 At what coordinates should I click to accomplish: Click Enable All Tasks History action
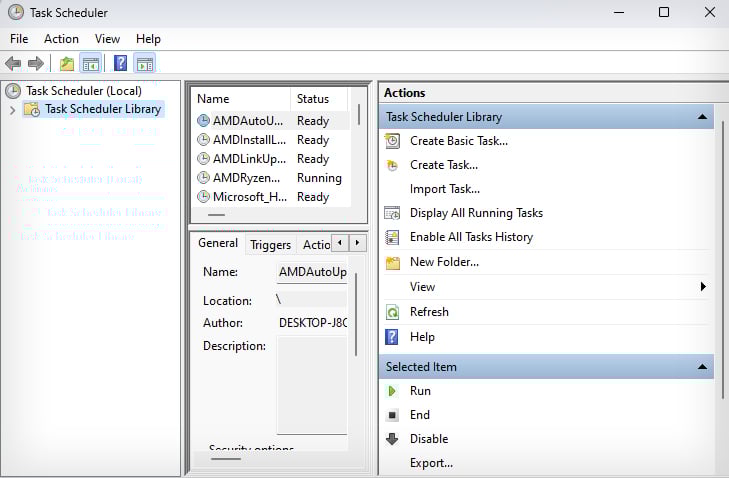click(471, 237)
